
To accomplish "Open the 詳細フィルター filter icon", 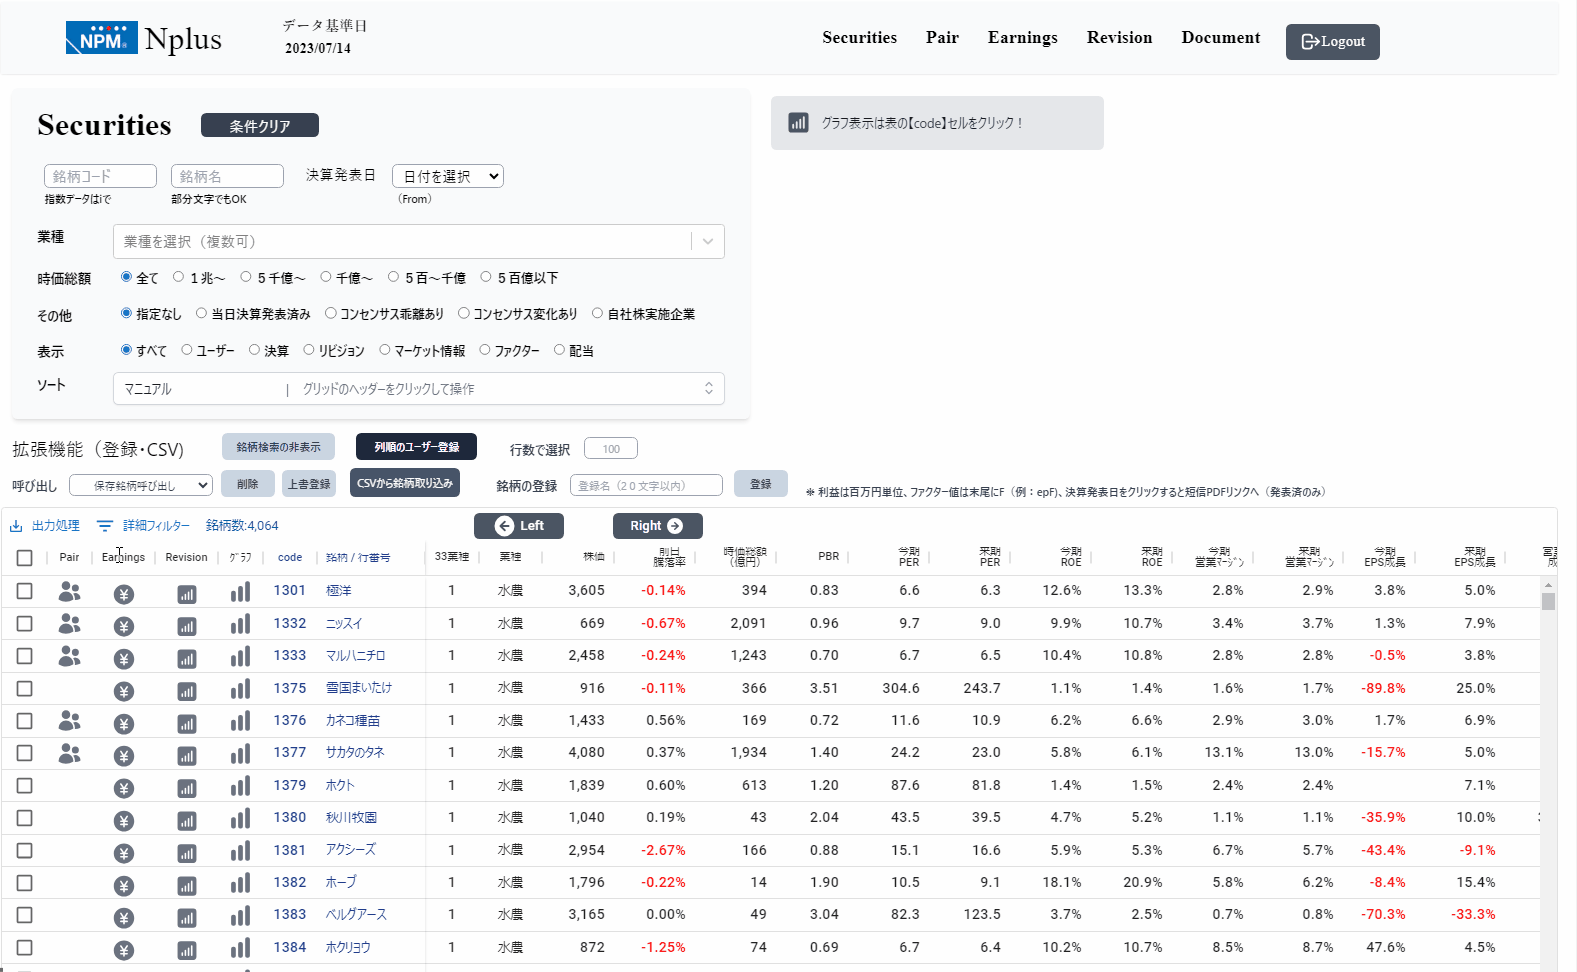I will click(x=105, y=526).
